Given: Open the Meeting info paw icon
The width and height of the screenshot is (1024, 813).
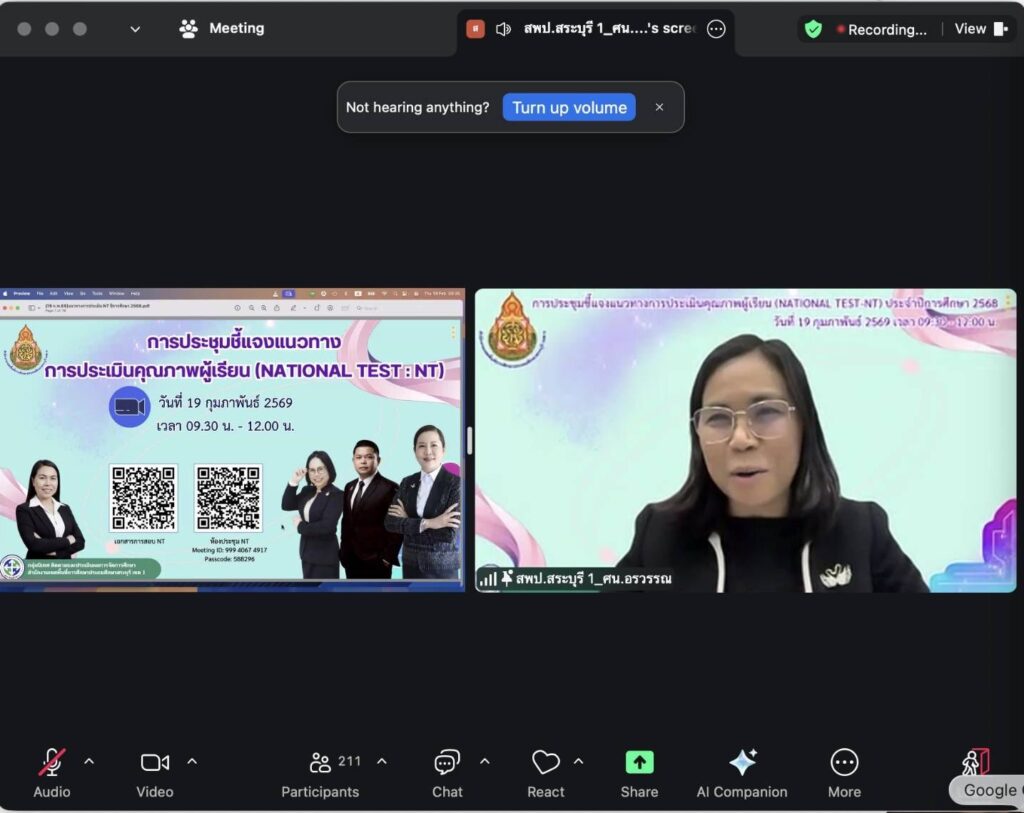Looking at the screenshot, I should pos(188,28).
